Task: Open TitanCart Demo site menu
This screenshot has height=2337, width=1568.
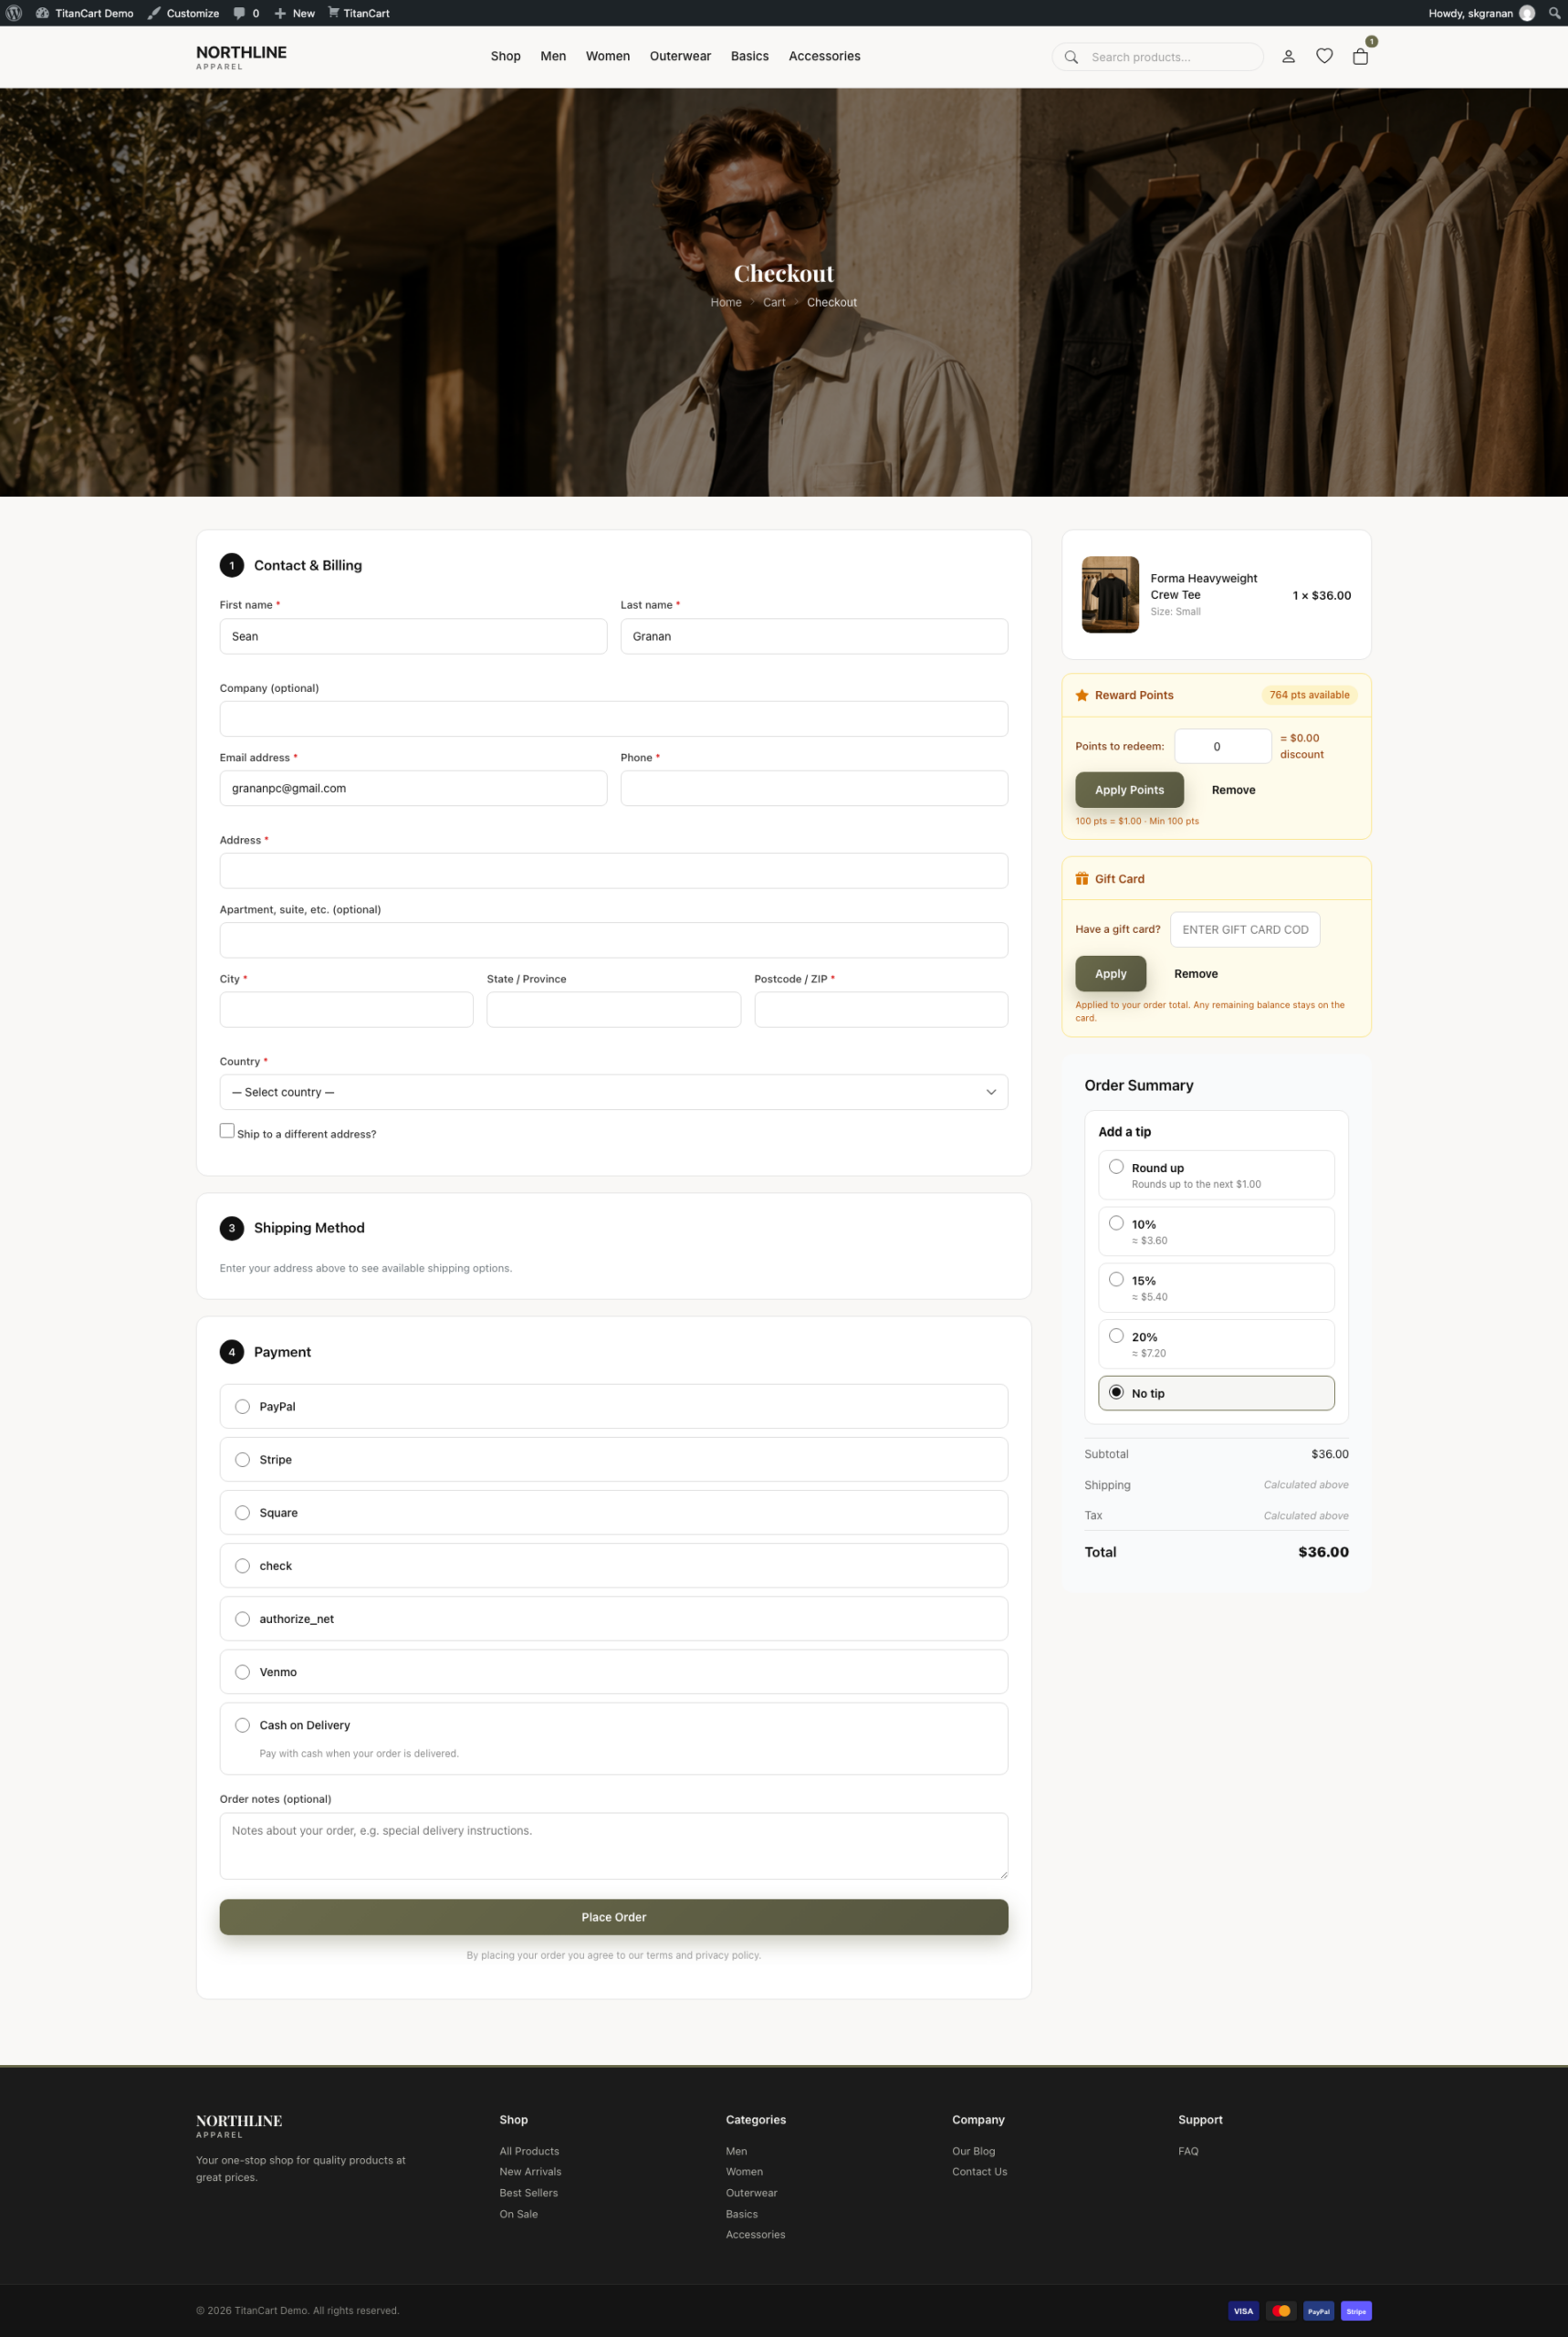Action: (x=84, y=13)
